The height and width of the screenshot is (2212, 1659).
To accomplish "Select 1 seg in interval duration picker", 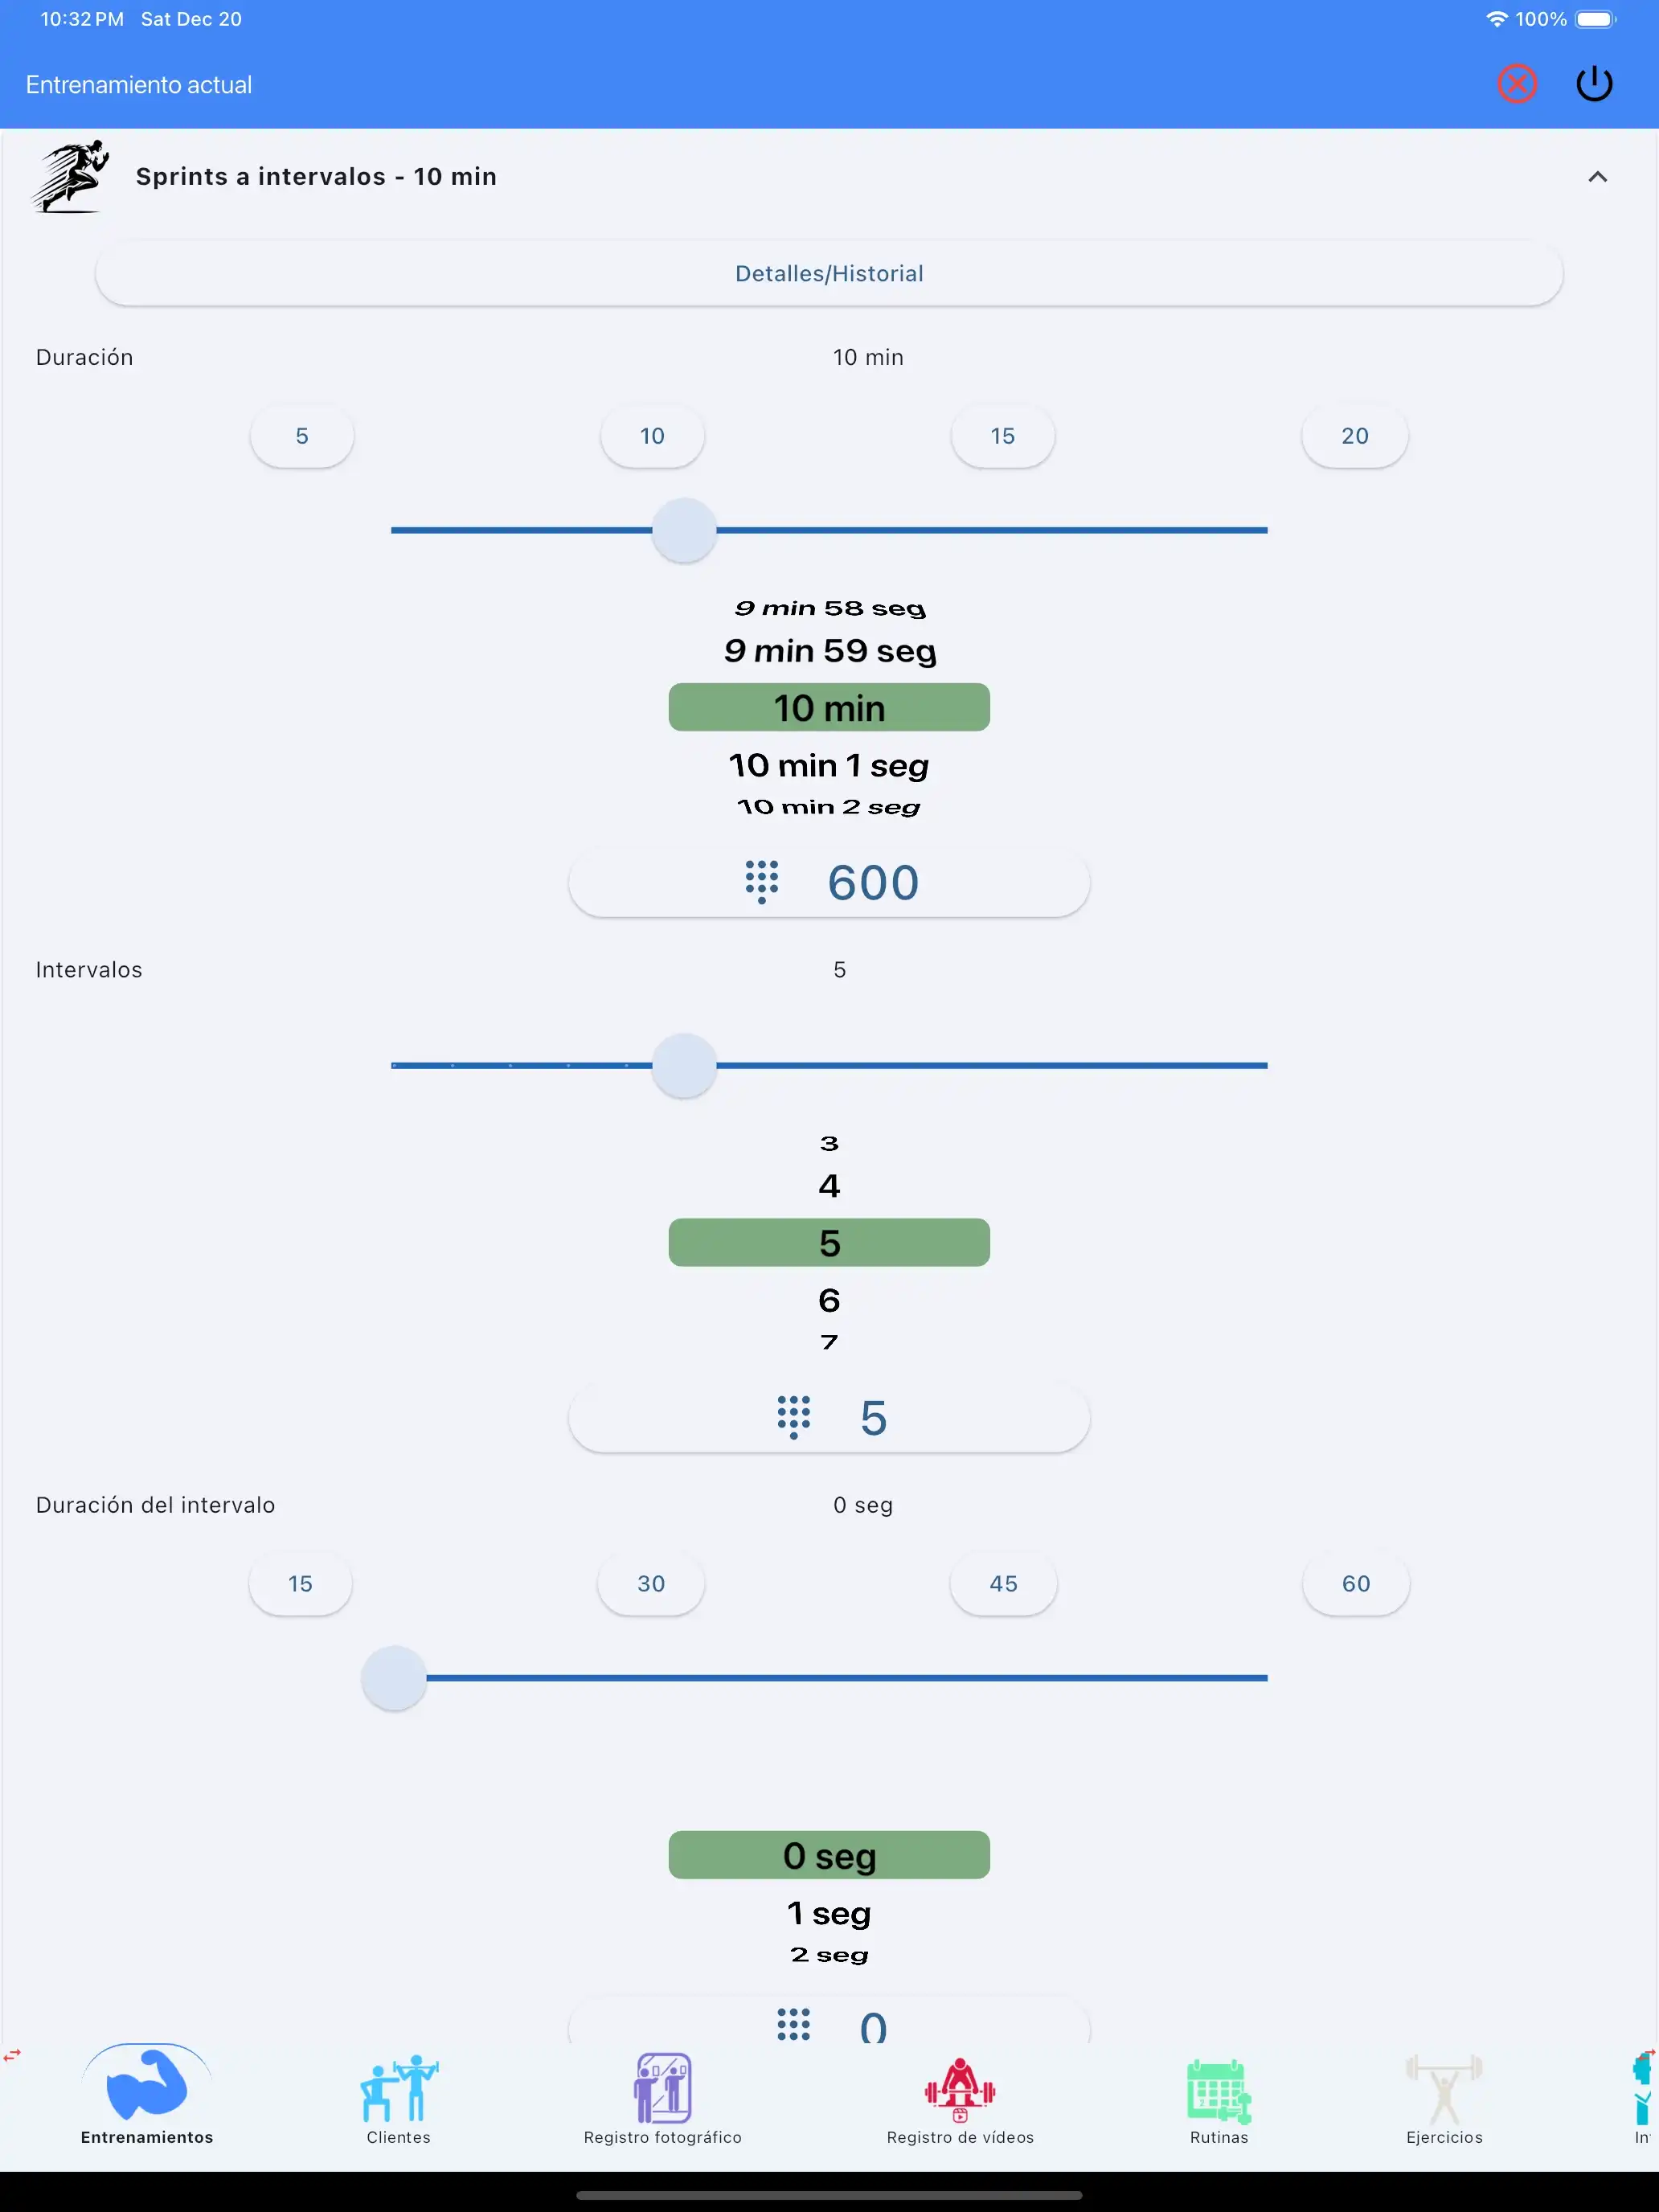I will pos(829,1911).
